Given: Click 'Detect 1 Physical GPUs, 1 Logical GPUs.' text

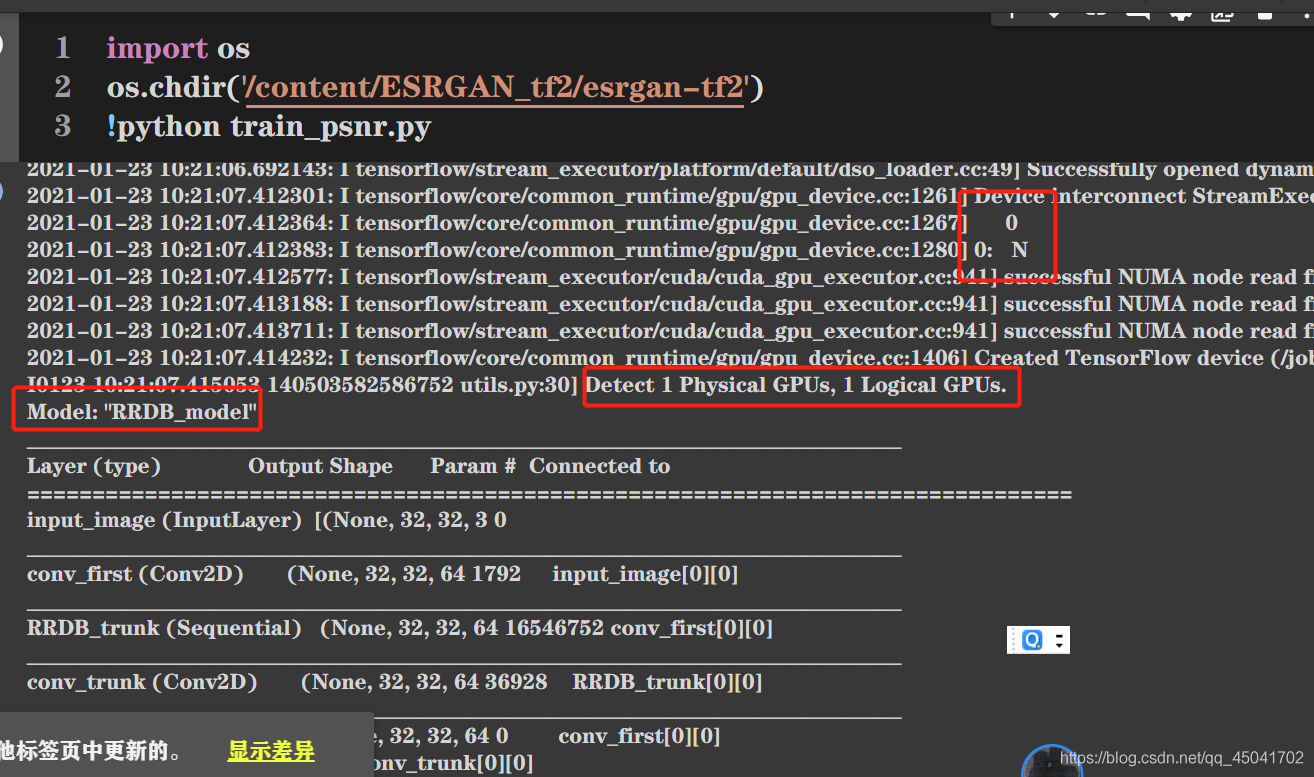Looking at the screenshot, I should 796,385.
